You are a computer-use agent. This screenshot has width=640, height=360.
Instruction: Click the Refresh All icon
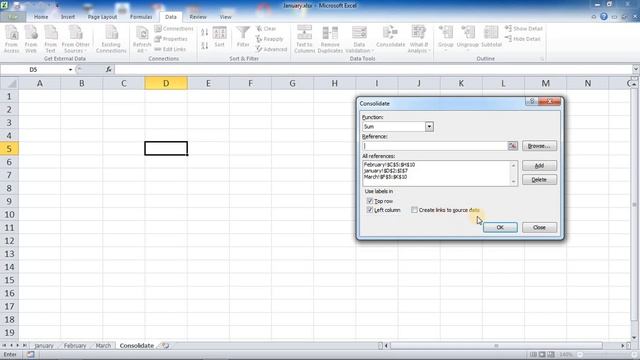pos(142,39)
